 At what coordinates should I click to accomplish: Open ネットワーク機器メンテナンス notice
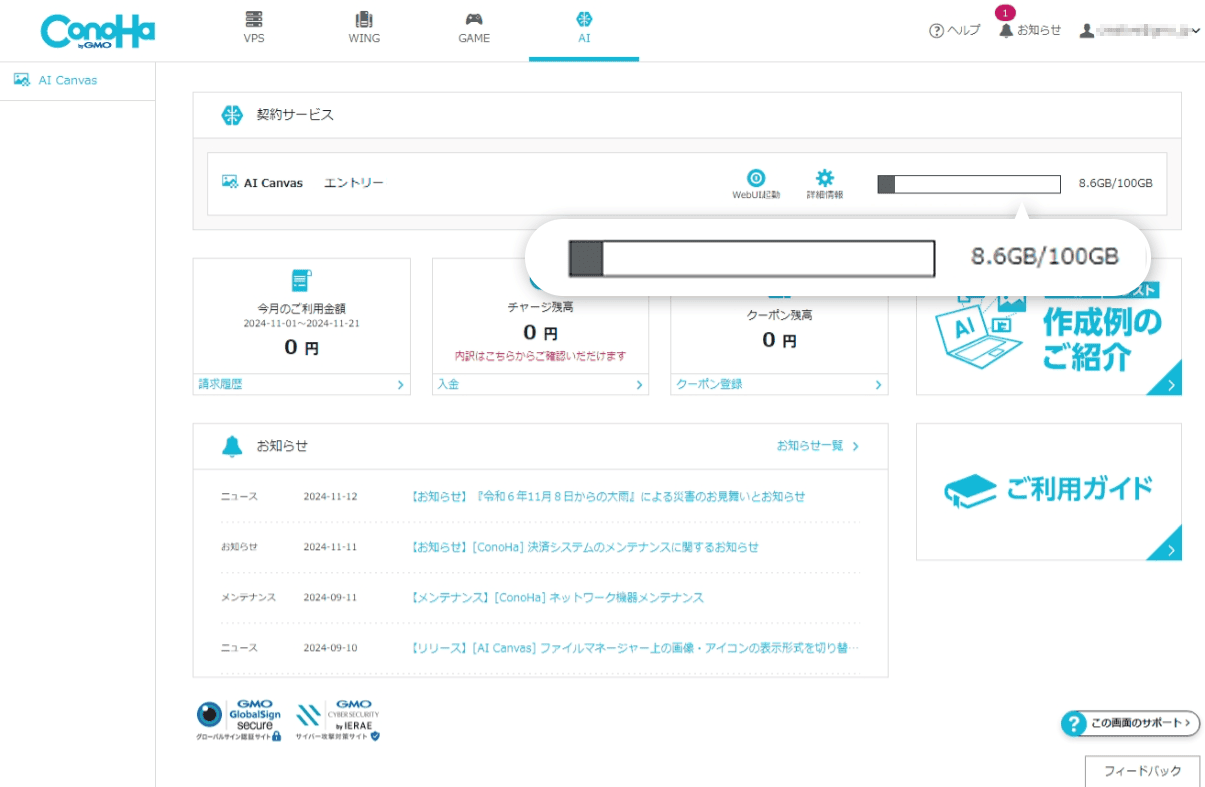tap(557, 597)
